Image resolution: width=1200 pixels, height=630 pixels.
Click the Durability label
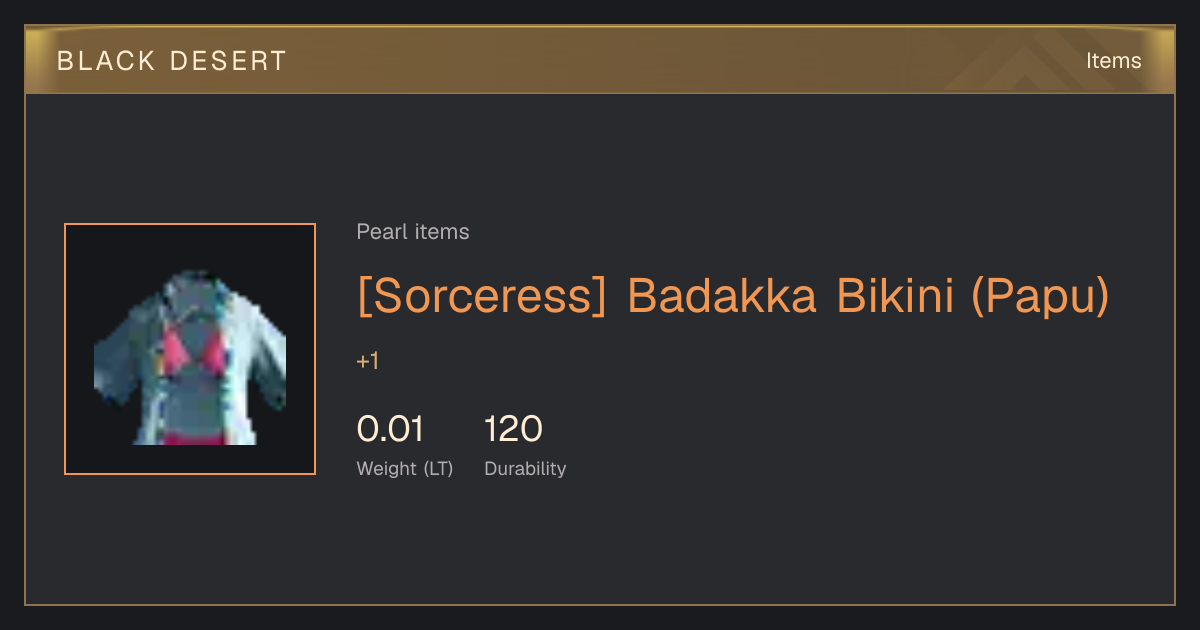tap(525, 469)
